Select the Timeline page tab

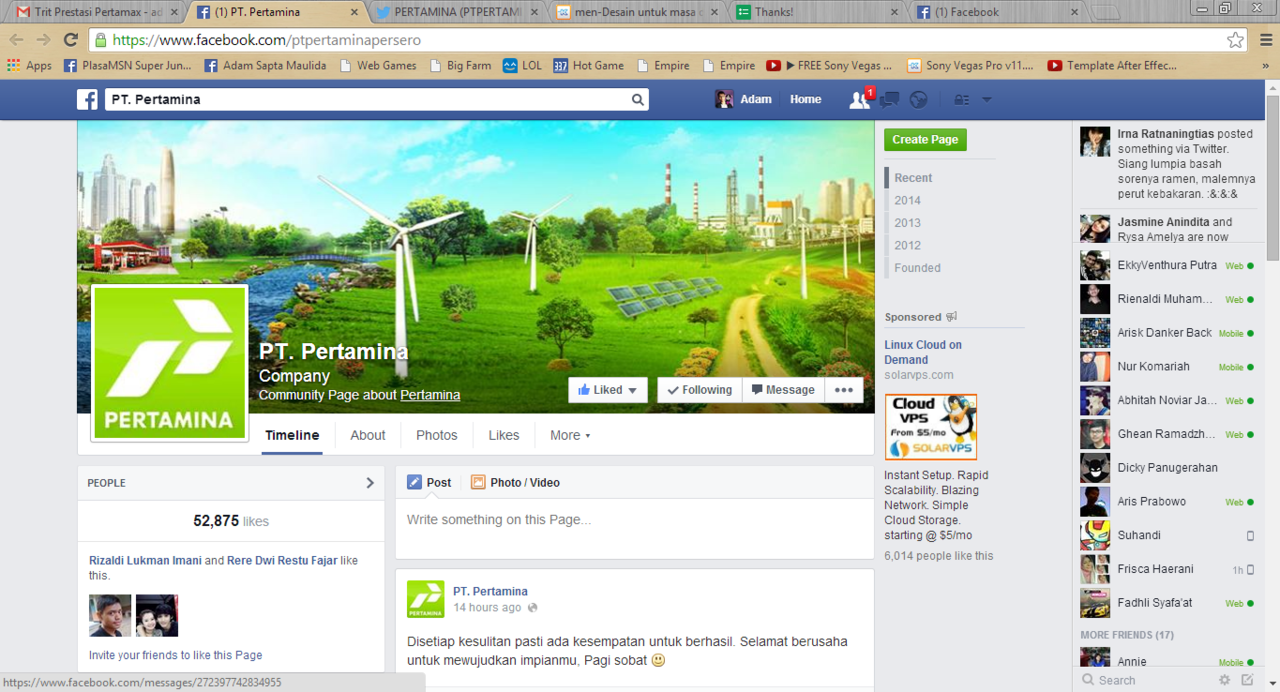(x=292, y=435)
